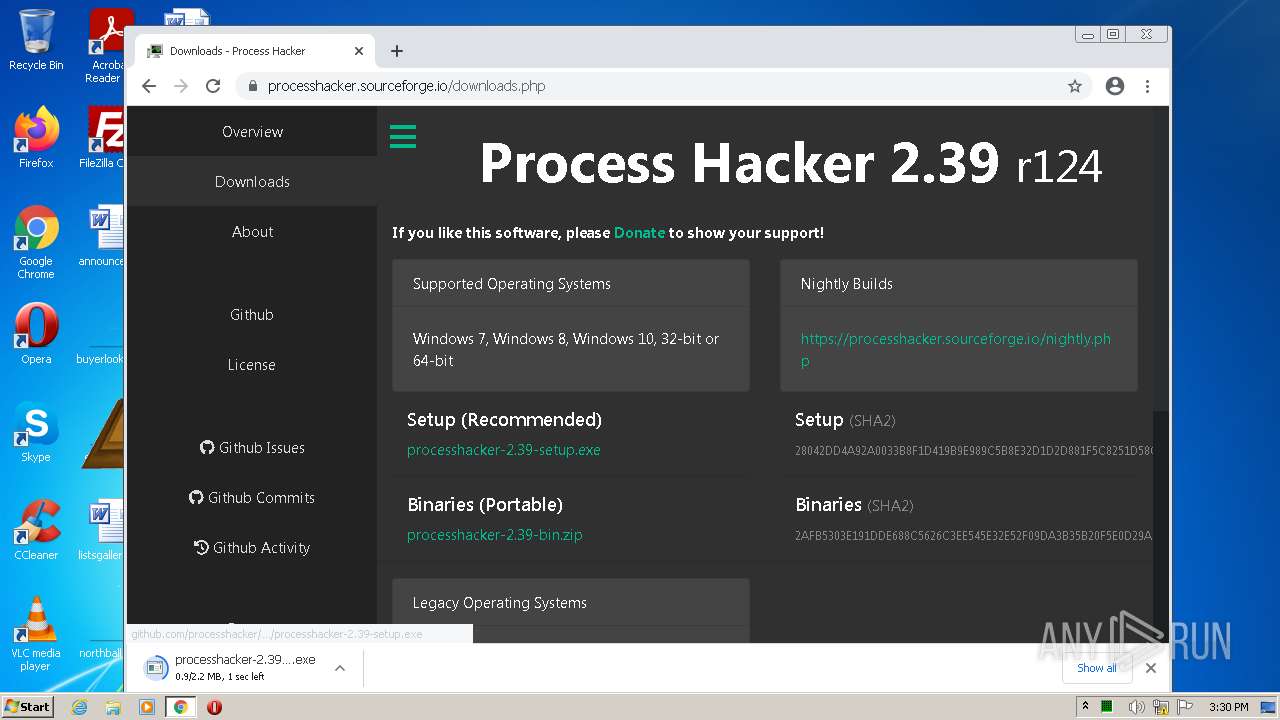Open Chrome's three-dot menu
1280x720 pixels.
(x=1148, y=86)
